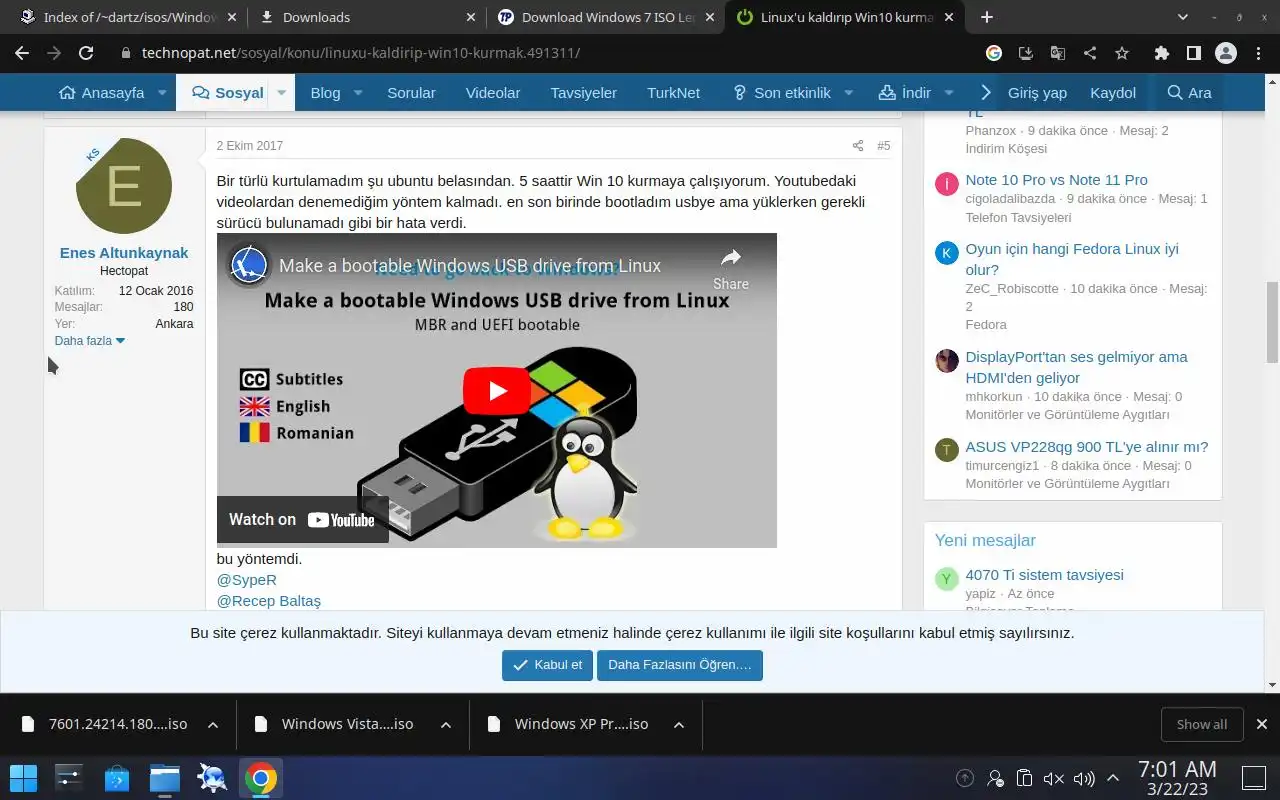Open a new browser tab
Viewport: 1280px width, 800px height.
(x=987, y=17)
